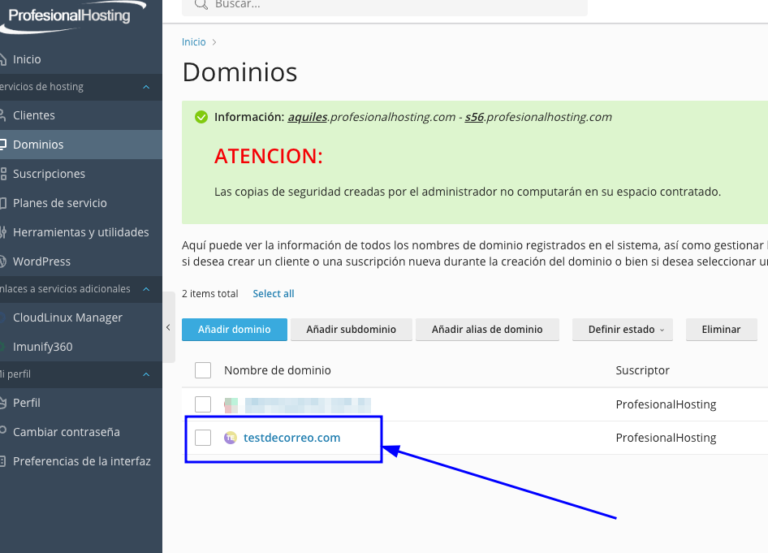Click the blurred domain's favicon
Screen dimensions: 768x553
click(231, 405)
